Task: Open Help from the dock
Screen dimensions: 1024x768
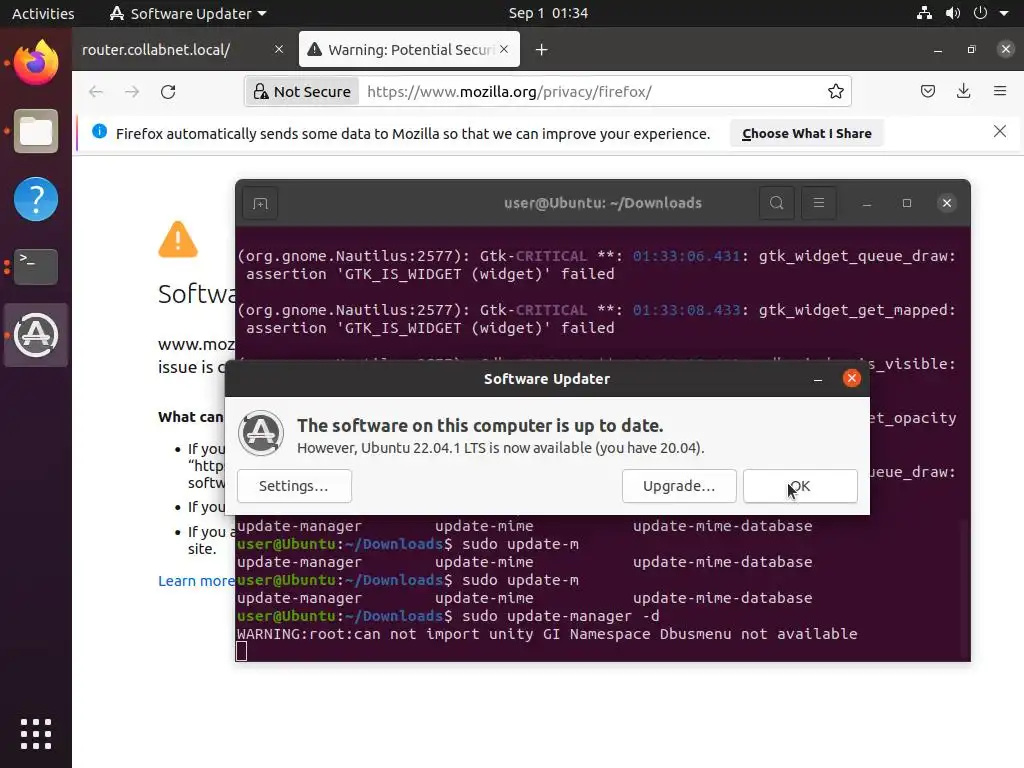Action: [x=36, y=199]
